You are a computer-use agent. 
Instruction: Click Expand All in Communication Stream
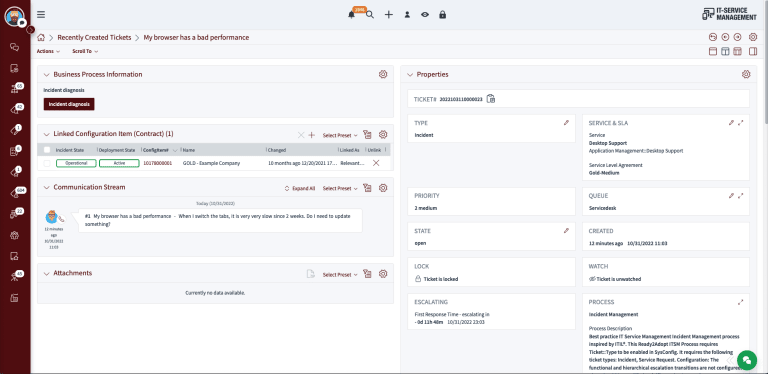(299, 188)
